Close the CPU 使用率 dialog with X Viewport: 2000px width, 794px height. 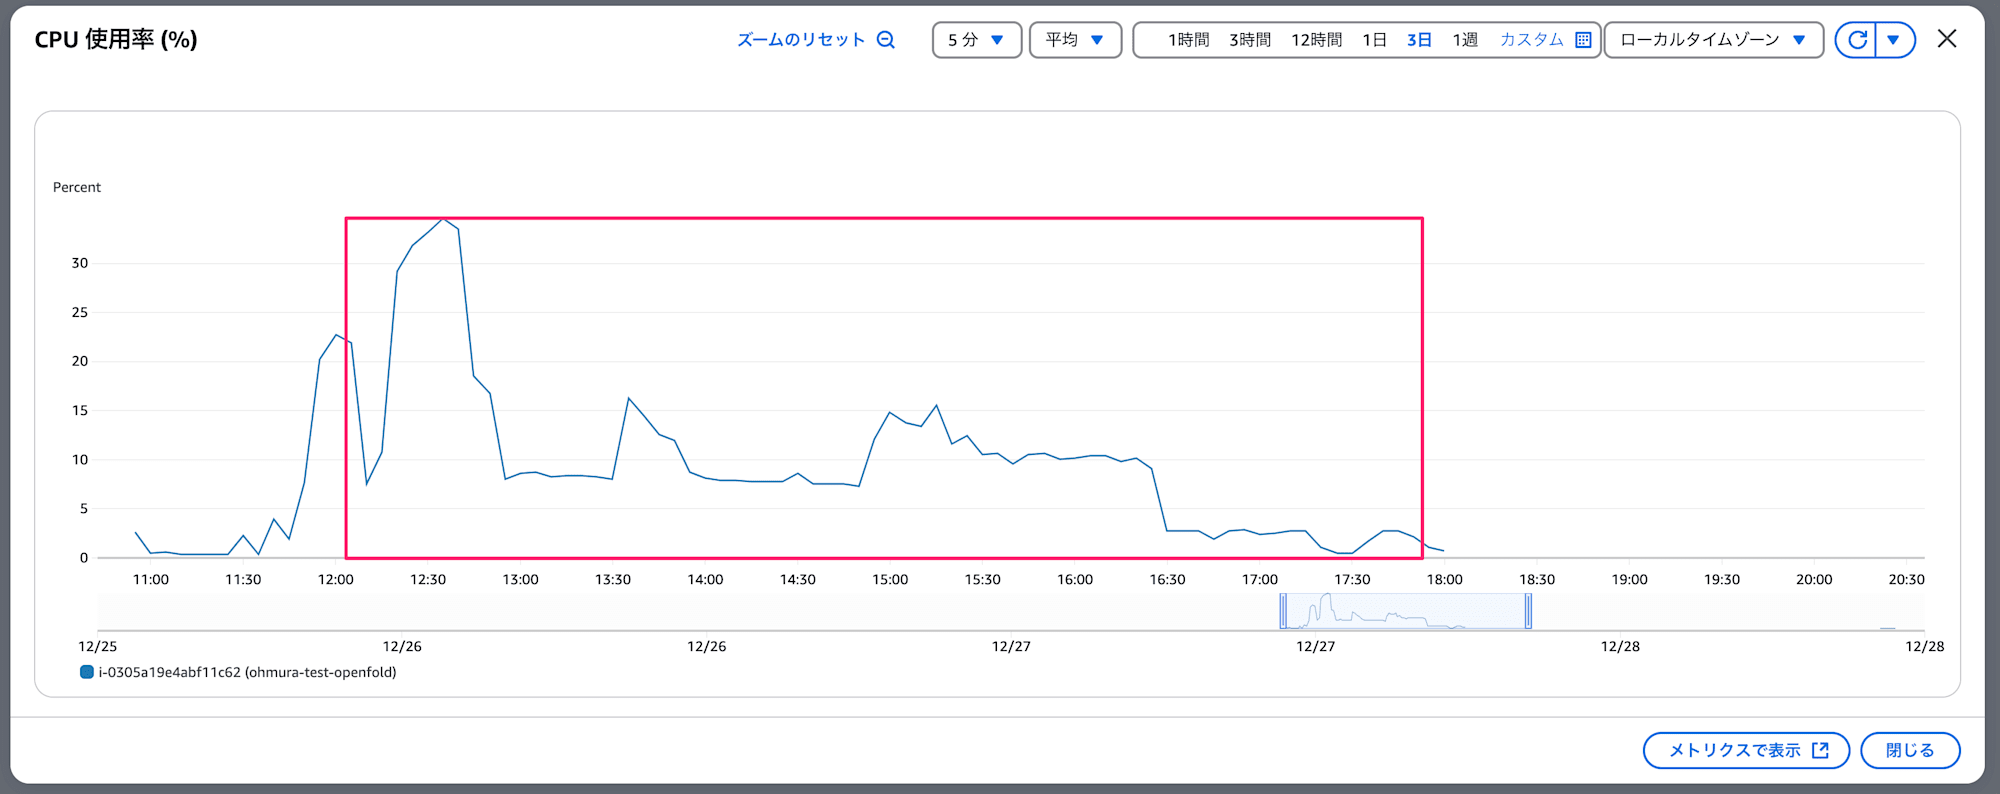1946,39
